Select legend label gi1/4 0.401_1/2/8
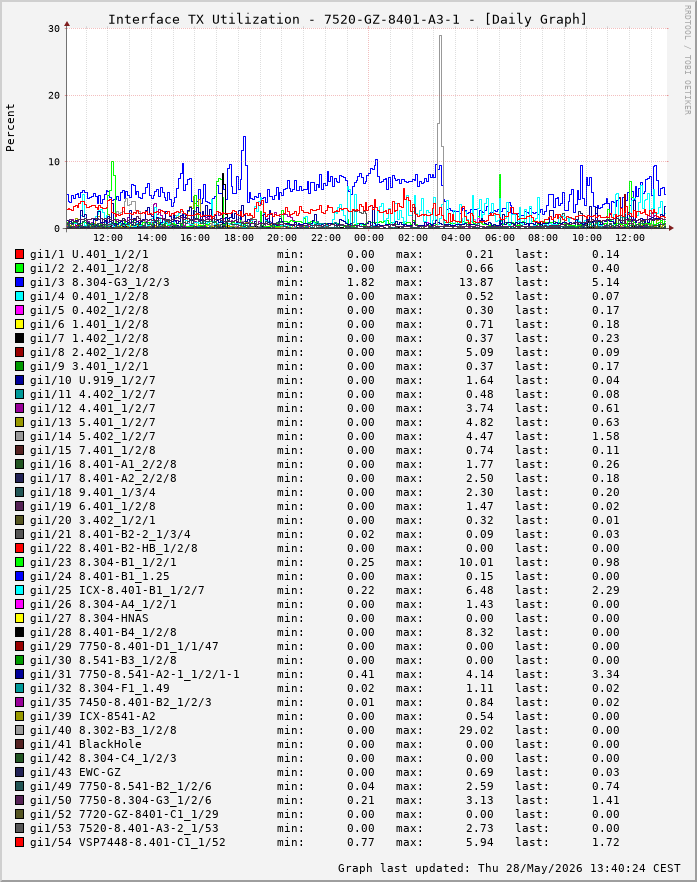This screenshot has width=697, height=882. (89, 296)
